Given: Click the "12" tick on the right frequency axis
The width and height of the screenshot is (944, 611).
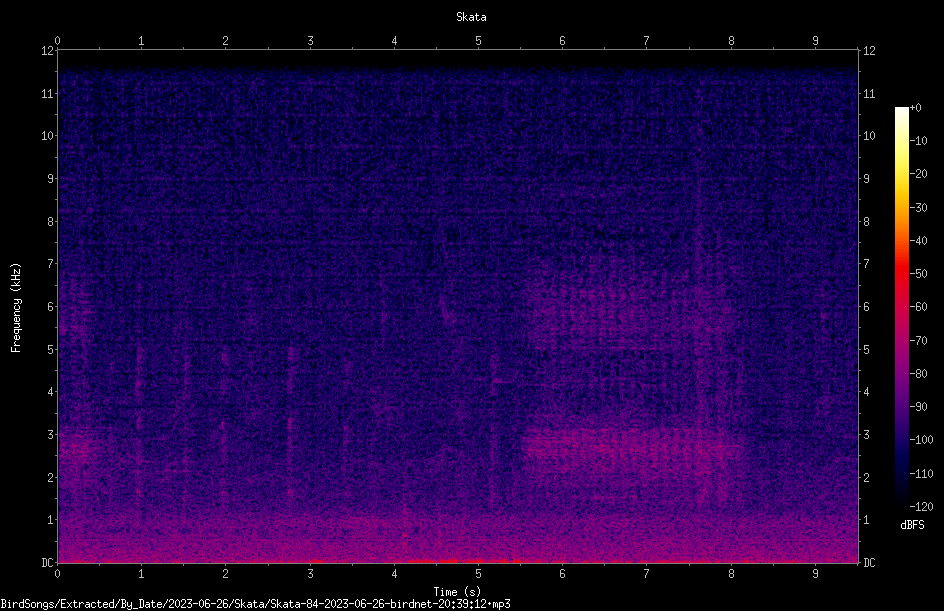Looking at the screenshot, I should coord(869,51).
